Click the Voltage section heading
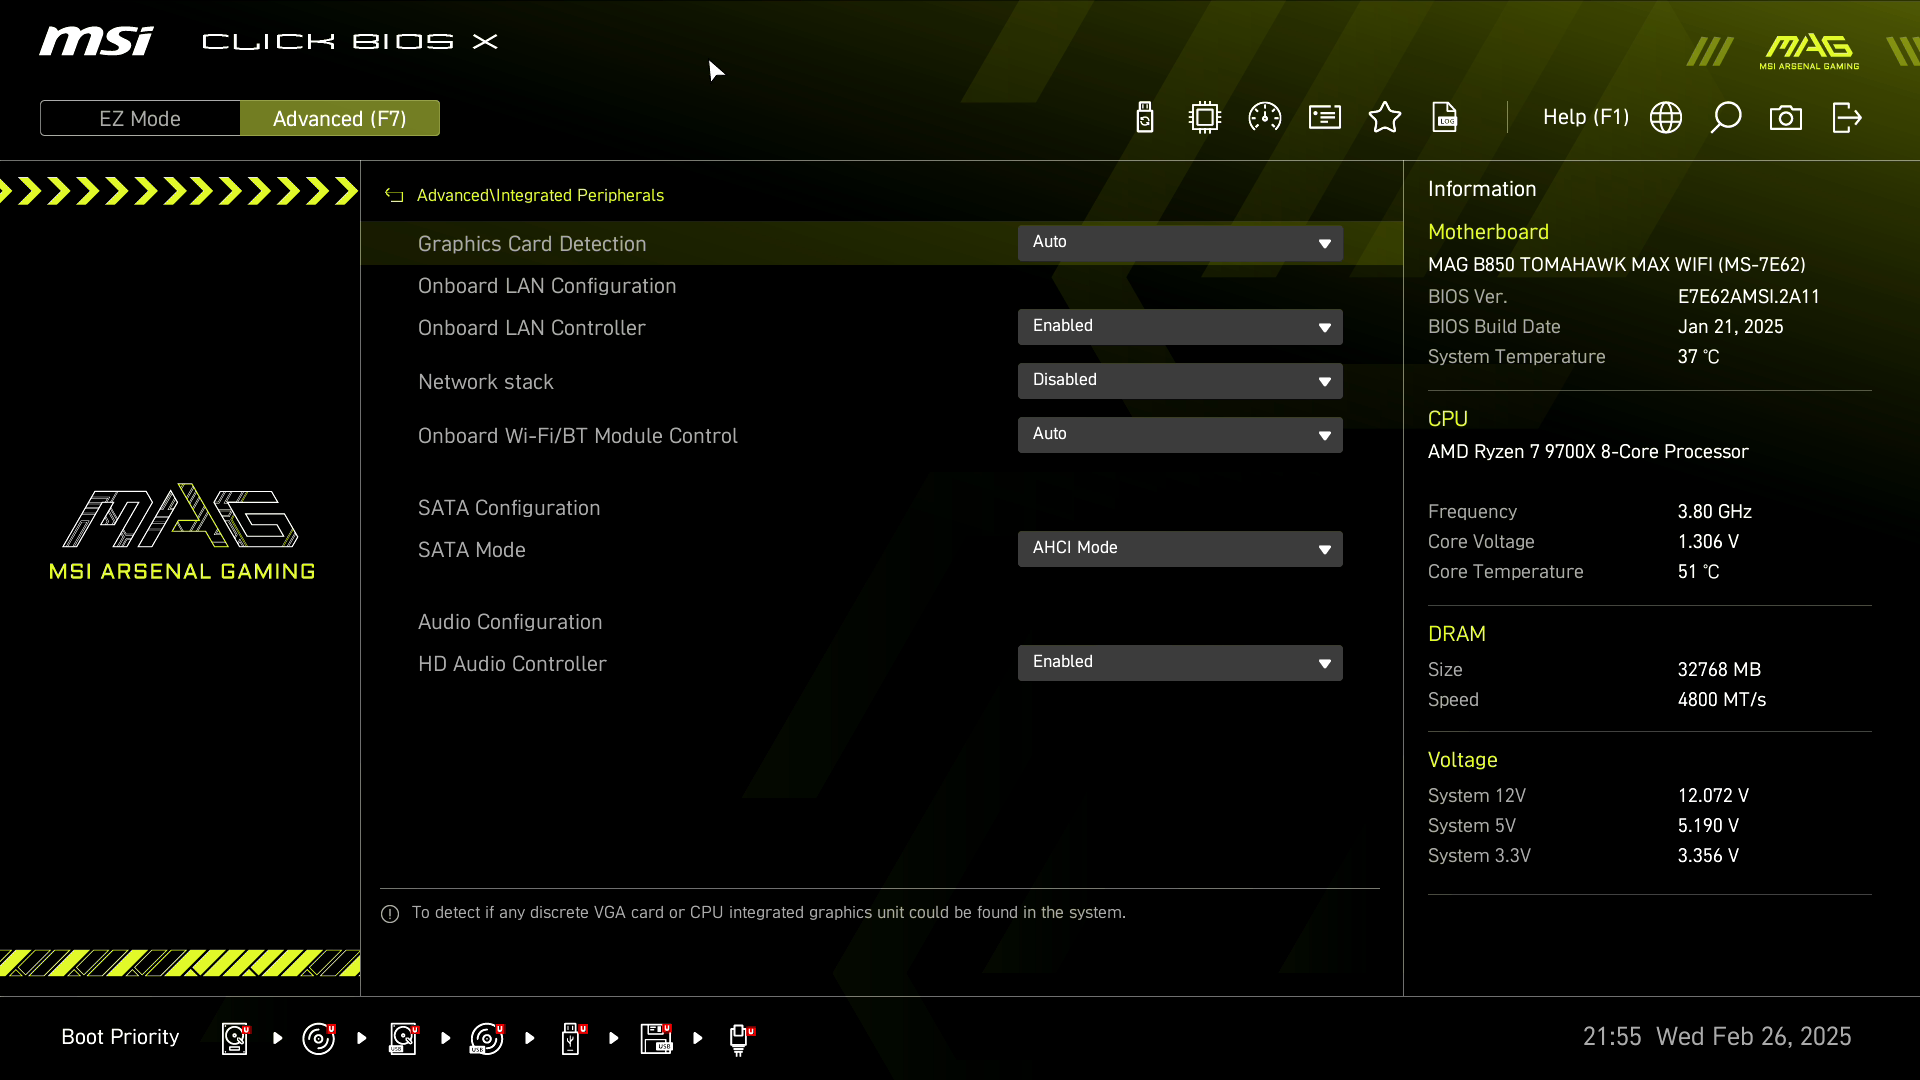The width and height of the screenshot is (1920, 1080). point(1462,760)
